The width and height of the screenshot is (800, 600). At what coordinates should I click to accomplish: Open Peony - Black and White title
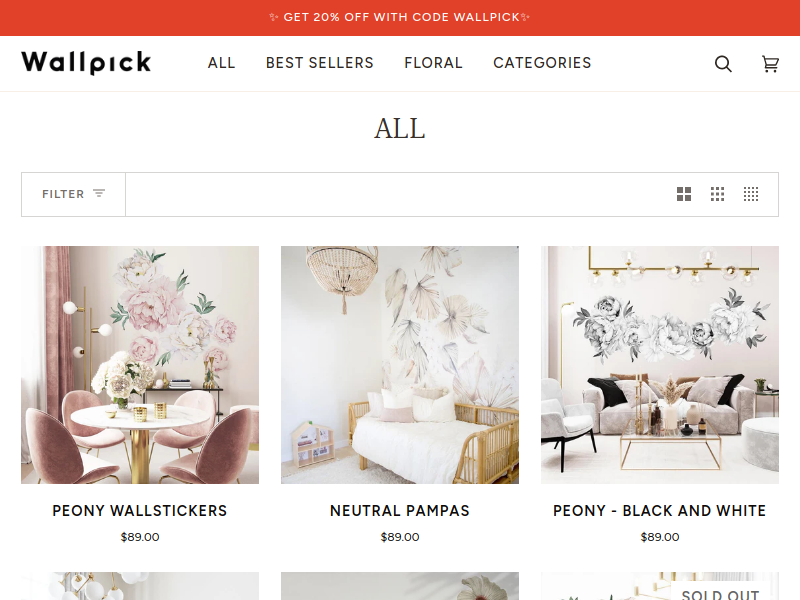660,511
